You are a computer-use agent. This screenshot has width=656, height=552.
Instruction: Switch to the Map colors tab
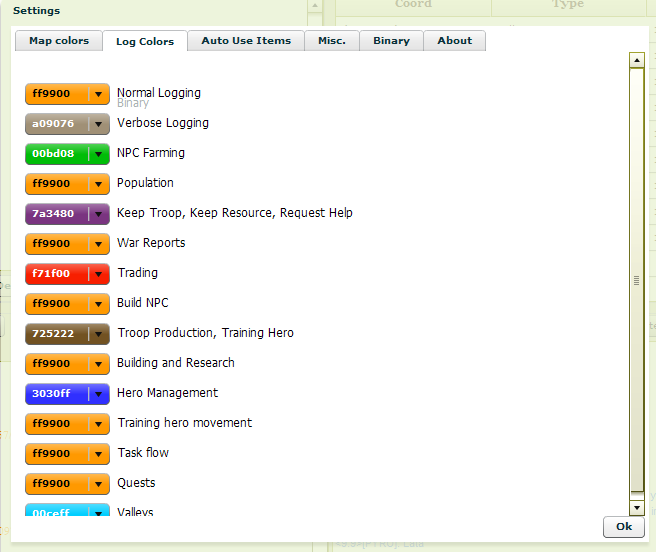[x=59, y=41]
